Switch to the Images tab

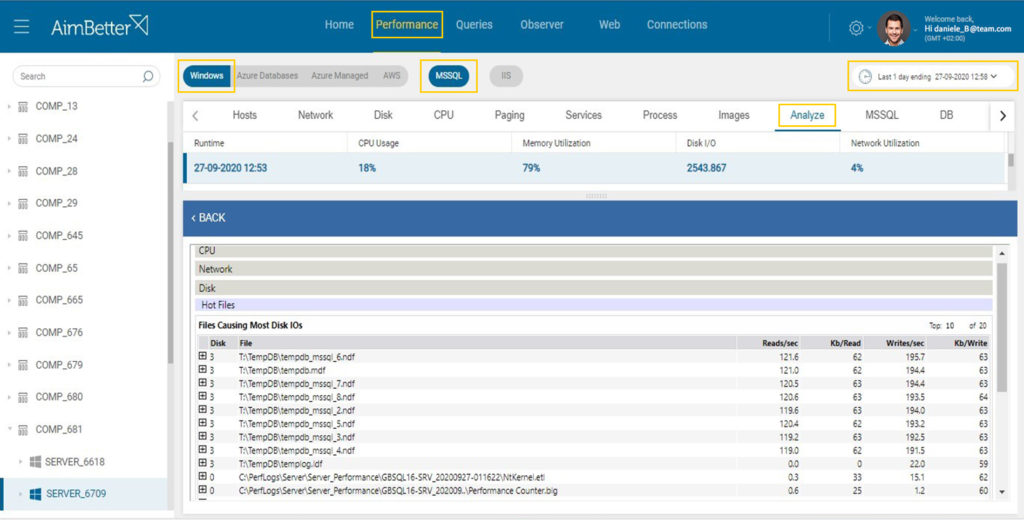[733, 115]
